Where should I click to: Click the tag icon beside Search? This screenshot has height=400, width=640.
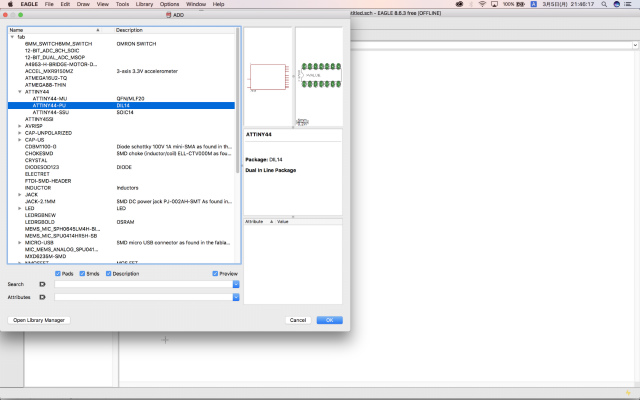pos(42,284)
